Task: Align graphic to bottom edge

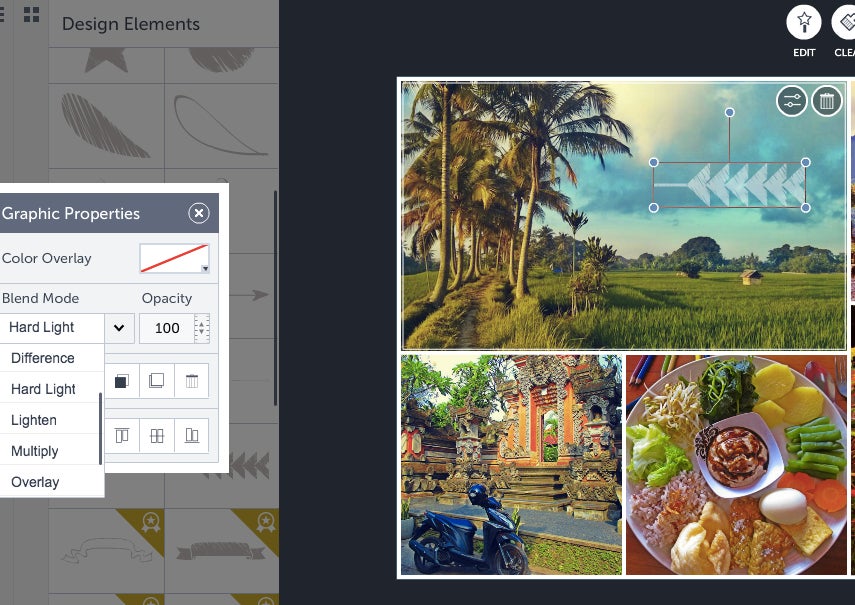Action: pos(191,435)
